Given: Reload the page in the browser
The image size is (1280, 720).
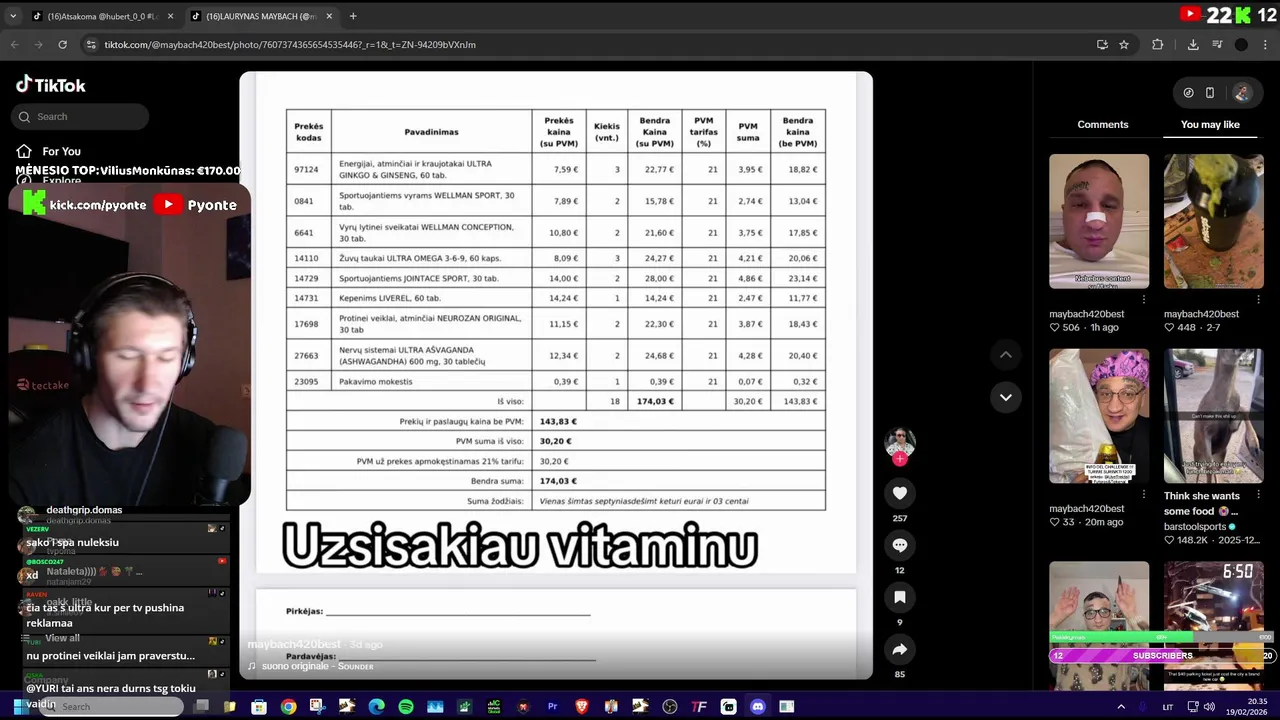Looking at the screenshot, I should 62,44.
